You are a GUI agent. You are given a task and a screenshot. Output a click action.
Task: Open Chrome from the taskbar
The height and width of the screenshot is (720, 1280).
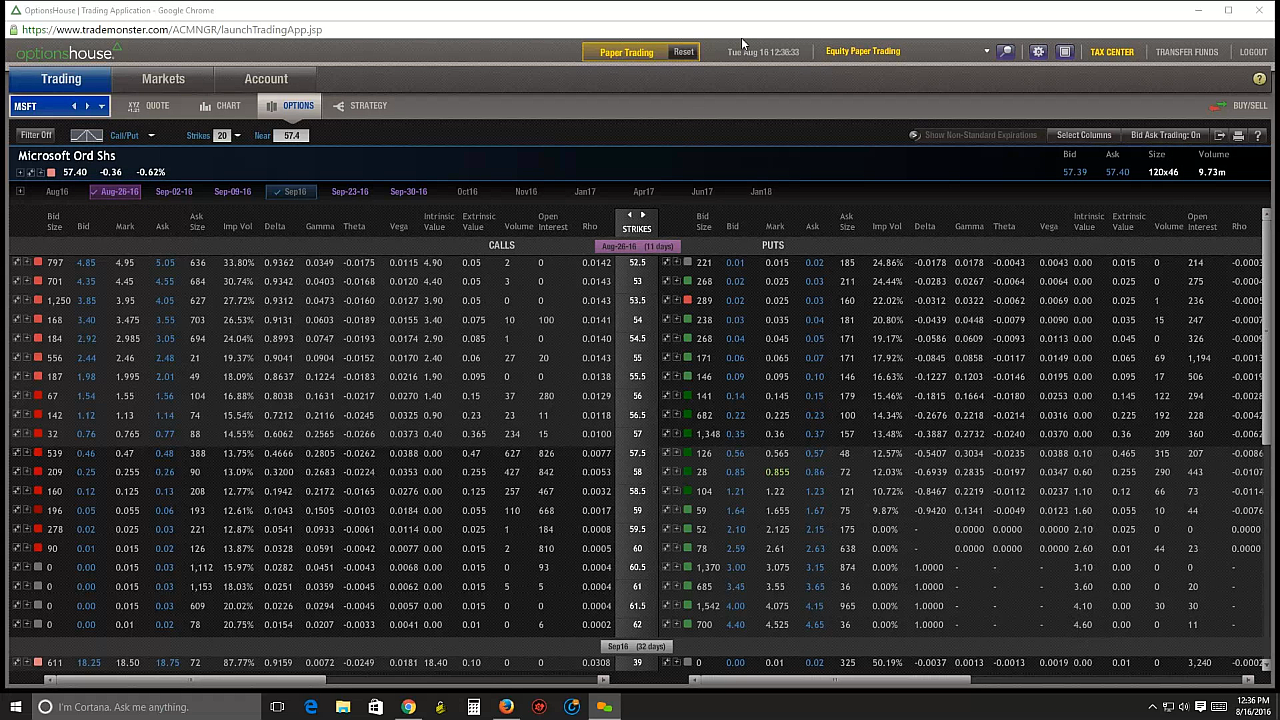click(x=408, y=707)
